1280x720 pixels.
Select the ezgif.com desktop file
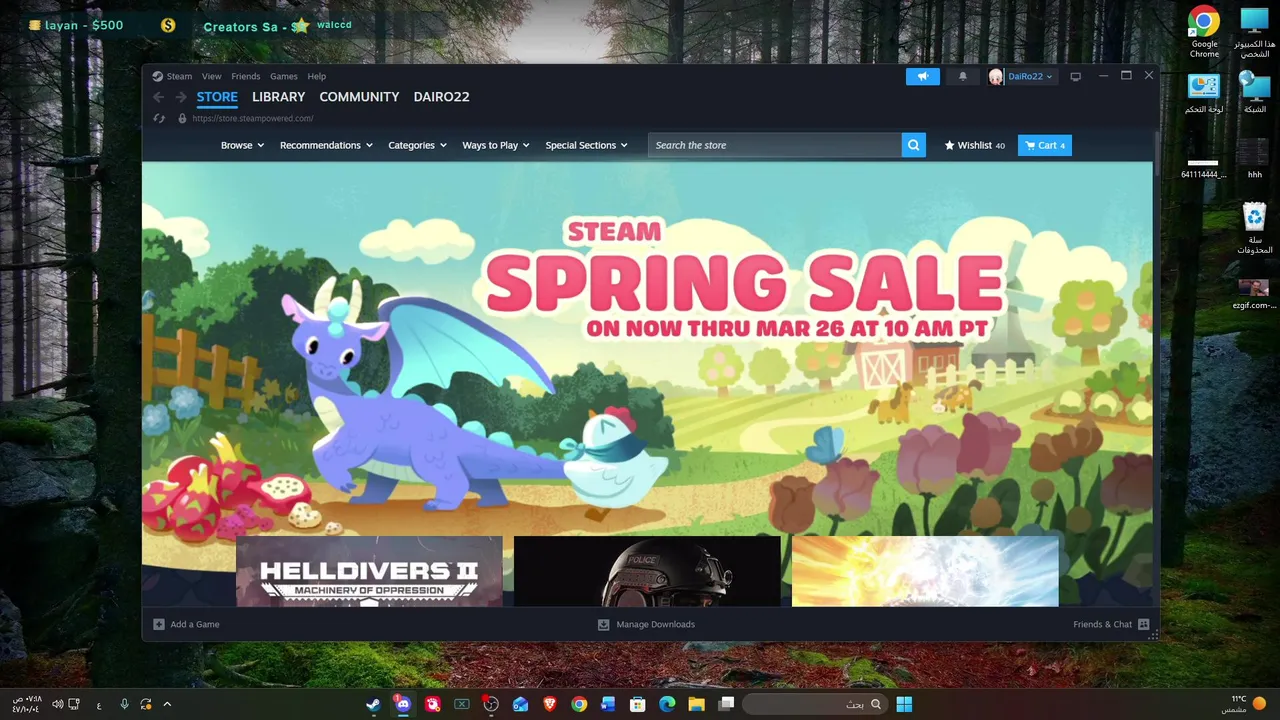tap(1255, 293)
